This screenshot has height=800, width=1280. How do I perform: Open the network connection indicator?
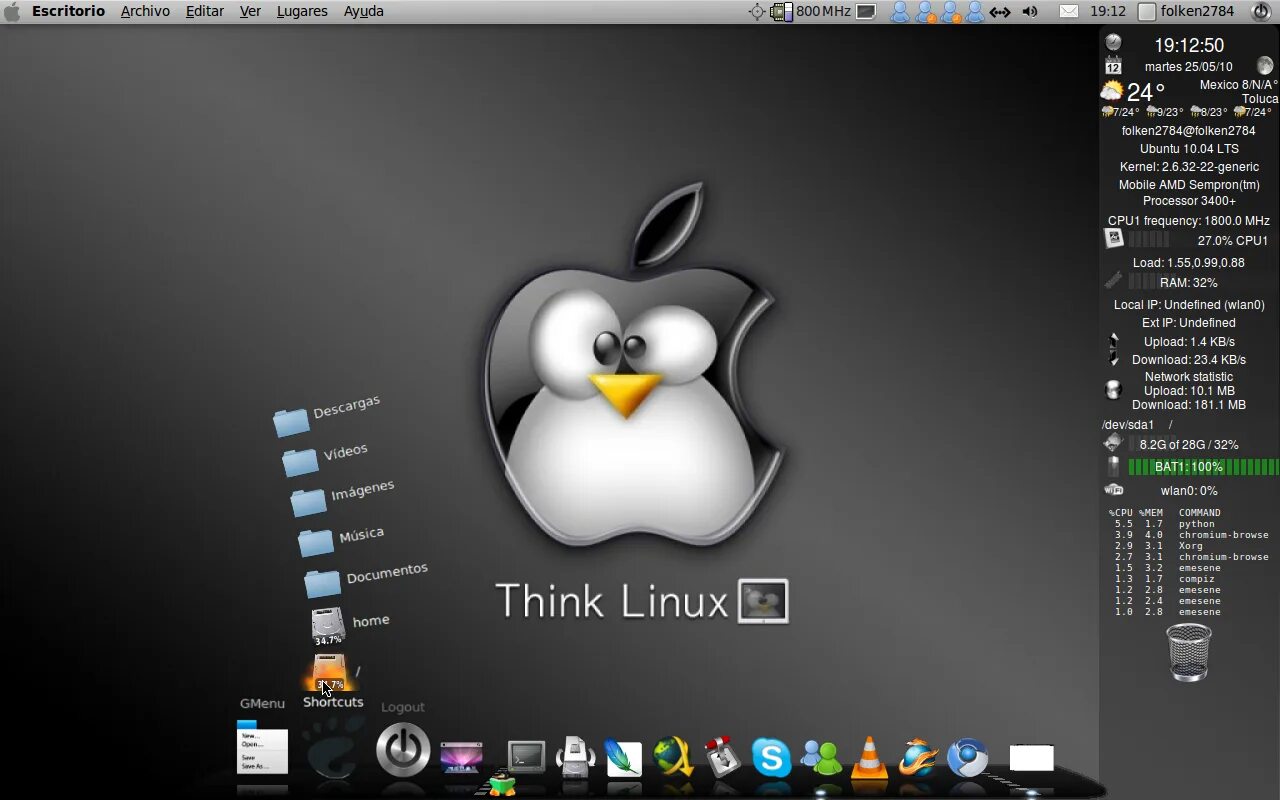1000,12
